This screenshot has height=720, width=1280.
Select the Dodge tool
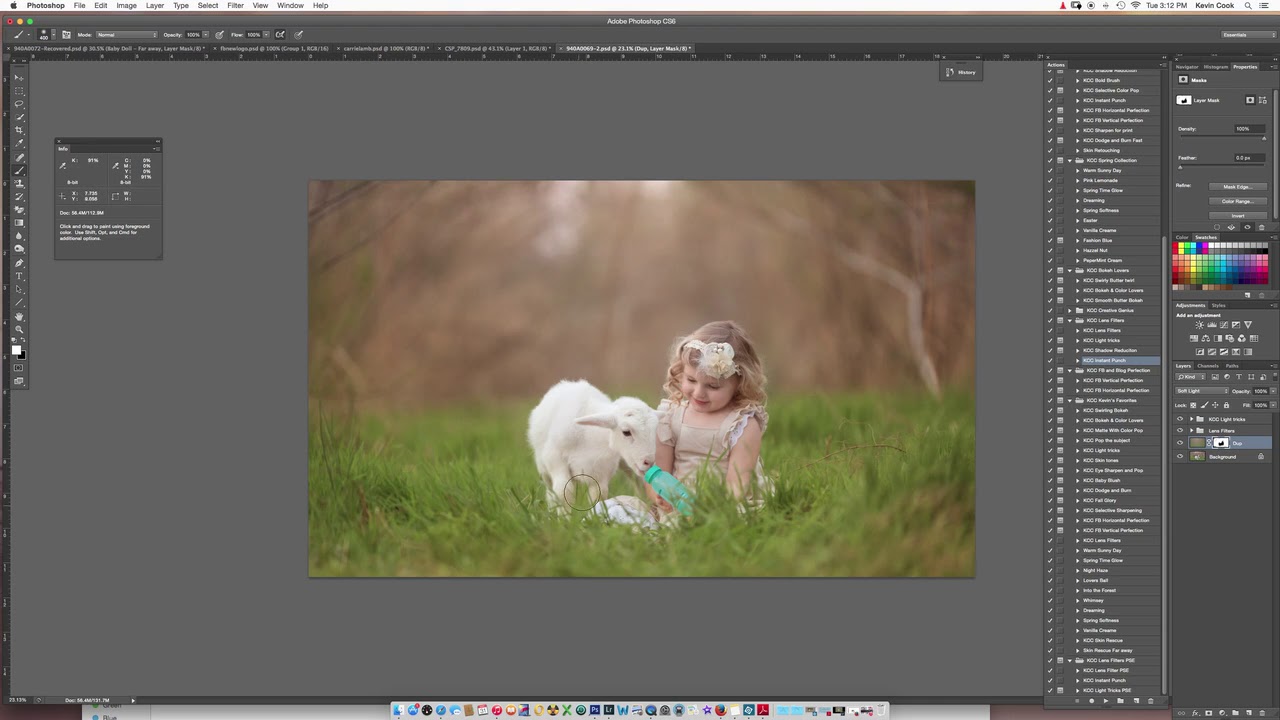(x=18, y=249)
